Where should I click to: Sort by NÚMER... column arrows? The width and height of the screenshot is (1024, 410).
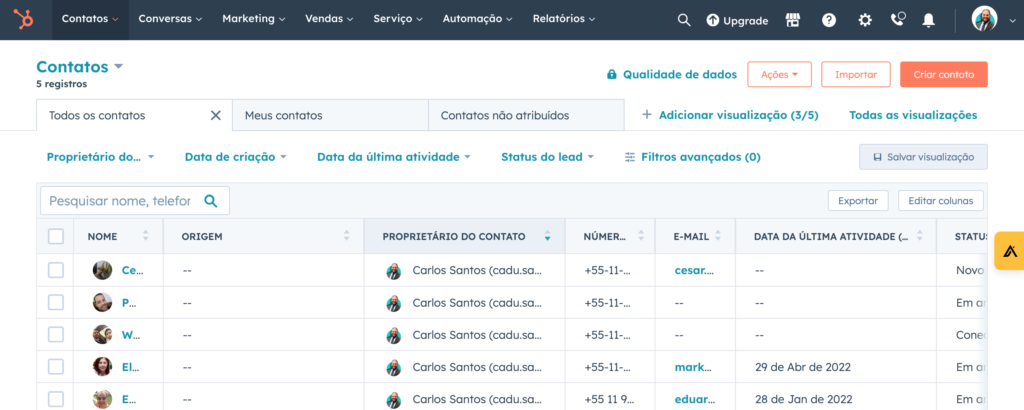pos(641,236)
